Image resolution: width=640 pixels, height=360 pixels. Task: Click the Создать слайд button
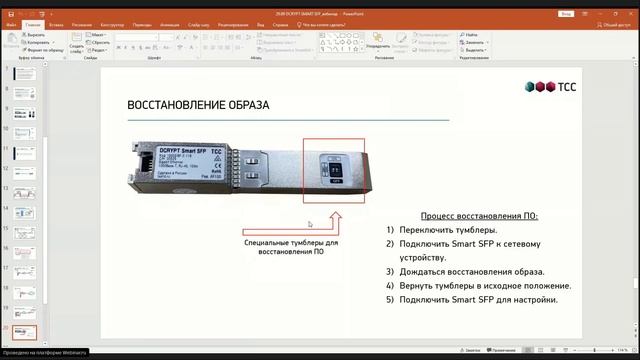tap(76, 43)
